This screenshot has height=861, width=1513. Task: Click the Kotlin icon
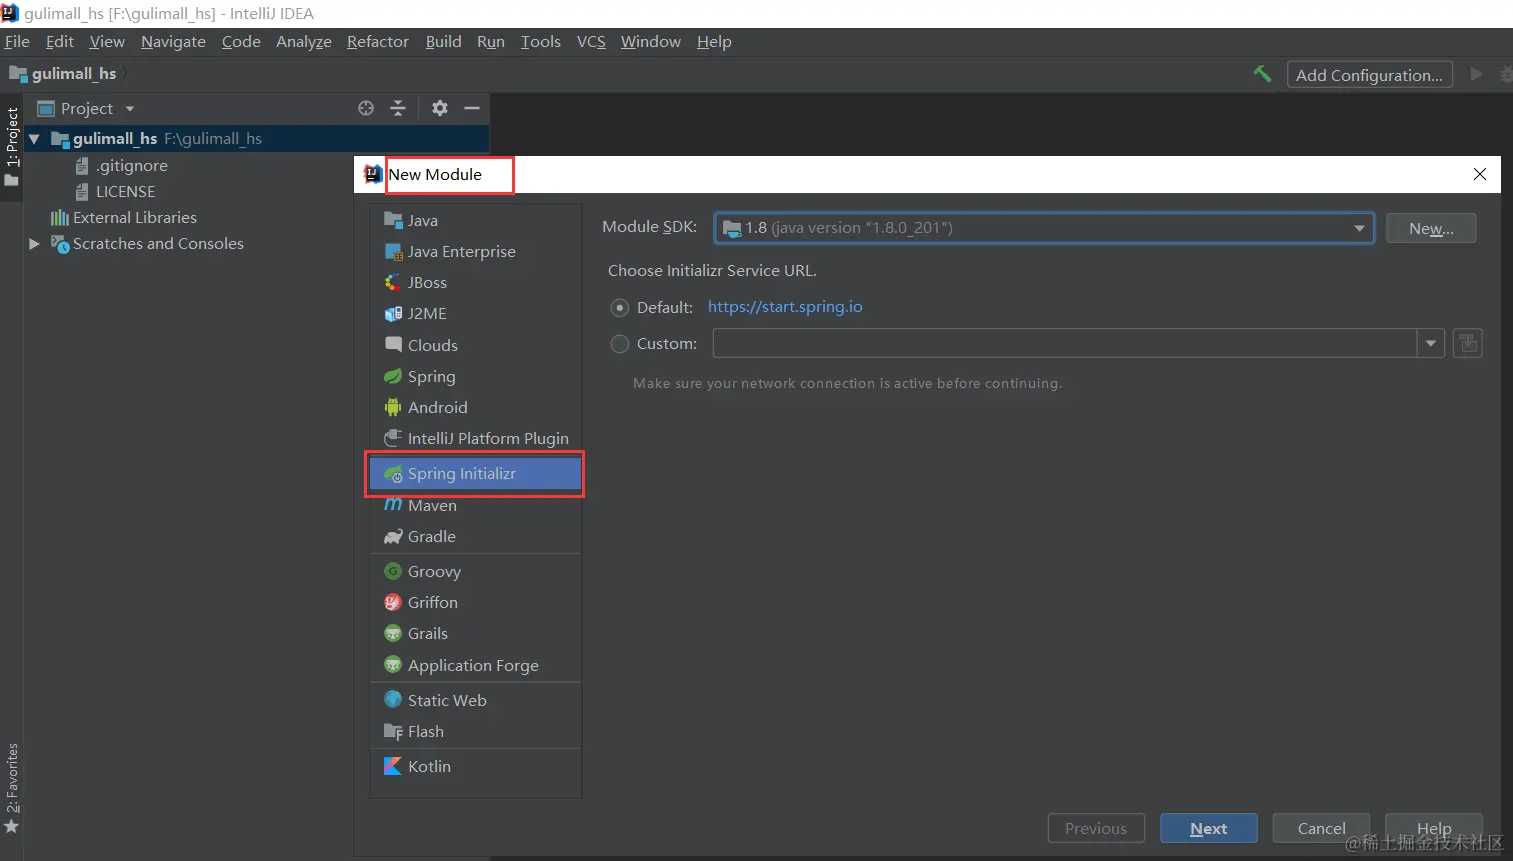tap(393, 767)
